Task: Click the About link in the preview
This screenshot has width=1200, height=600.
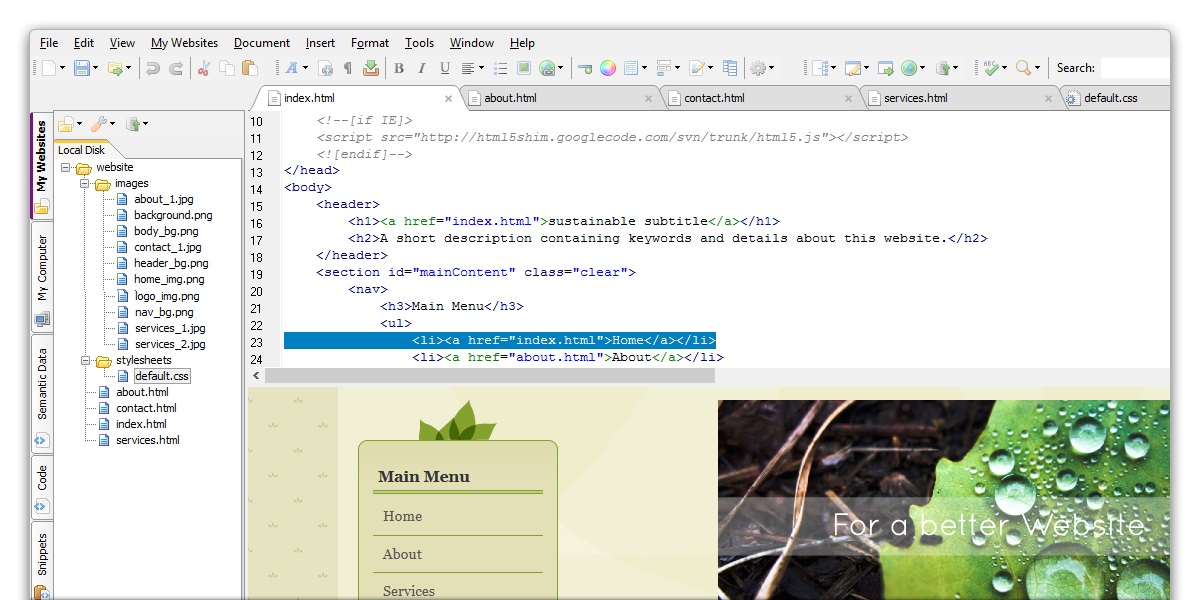Action: click(402, 554)
